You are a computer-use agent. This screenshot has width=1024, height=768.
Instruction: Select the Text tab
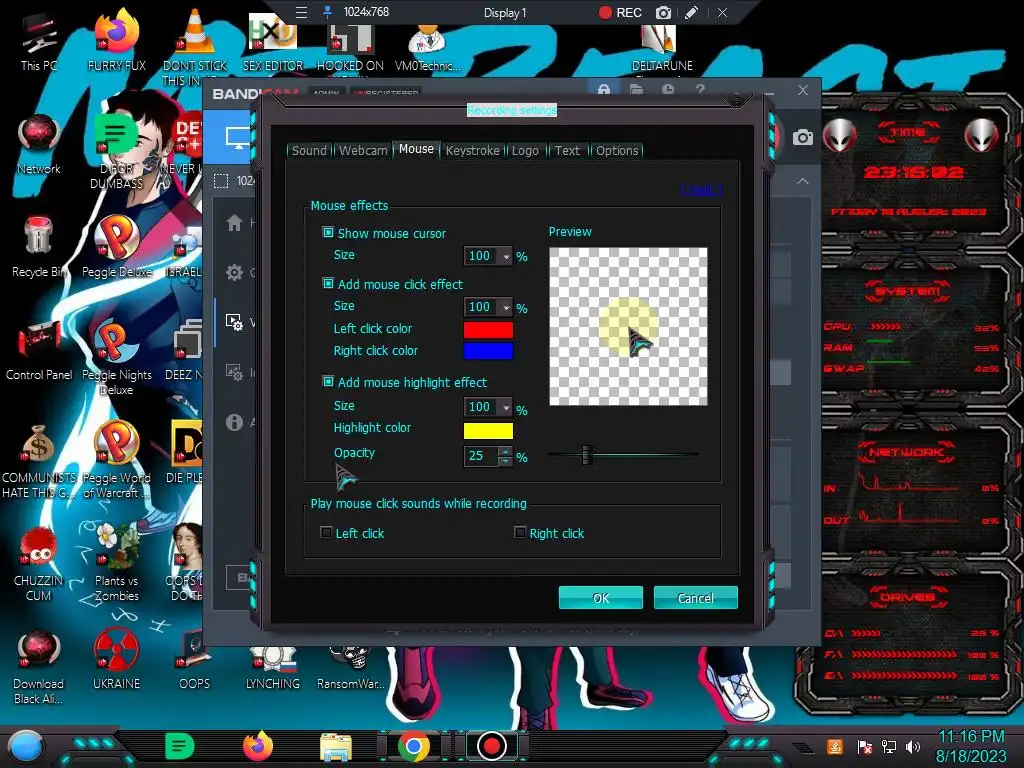pos(567,151)
